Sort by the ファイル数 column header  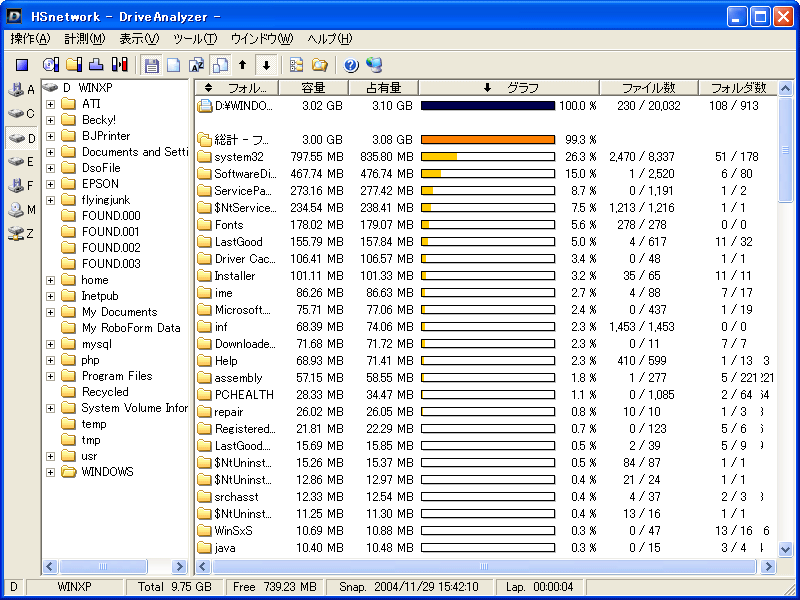click(x=648, y=88)
